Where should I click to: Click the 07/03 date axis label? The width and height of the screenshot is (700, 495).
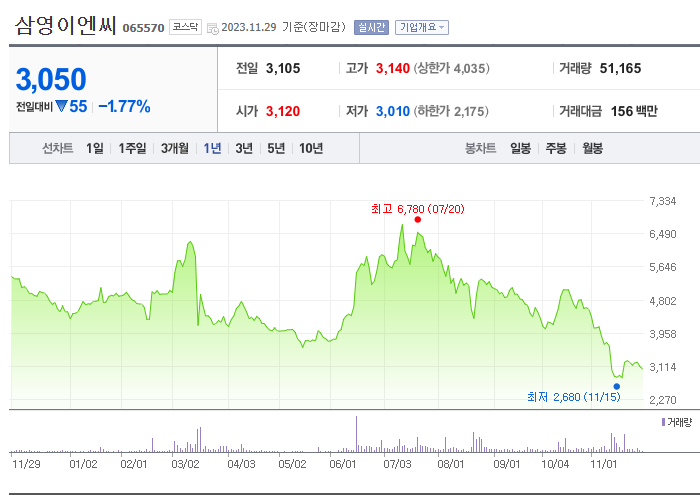tap(397, 464)
